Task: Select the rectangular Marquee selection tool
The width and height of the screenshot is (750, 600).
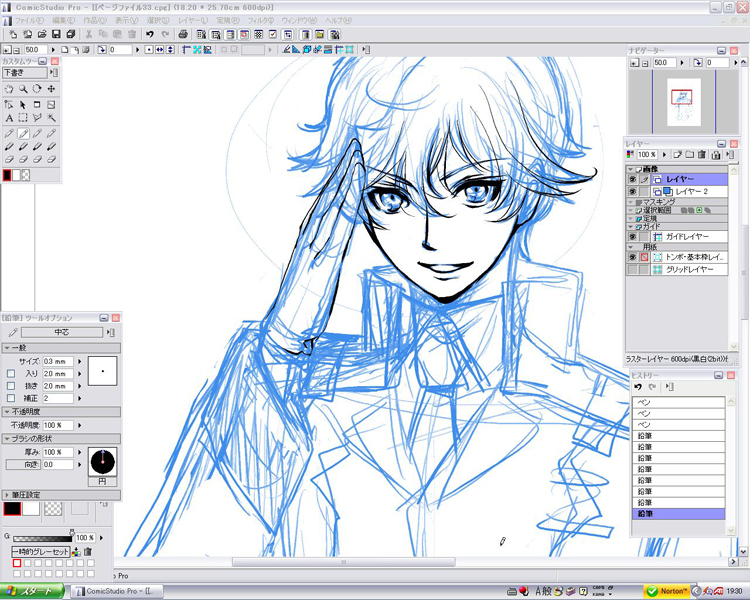Action: click(x=23, y=118)
